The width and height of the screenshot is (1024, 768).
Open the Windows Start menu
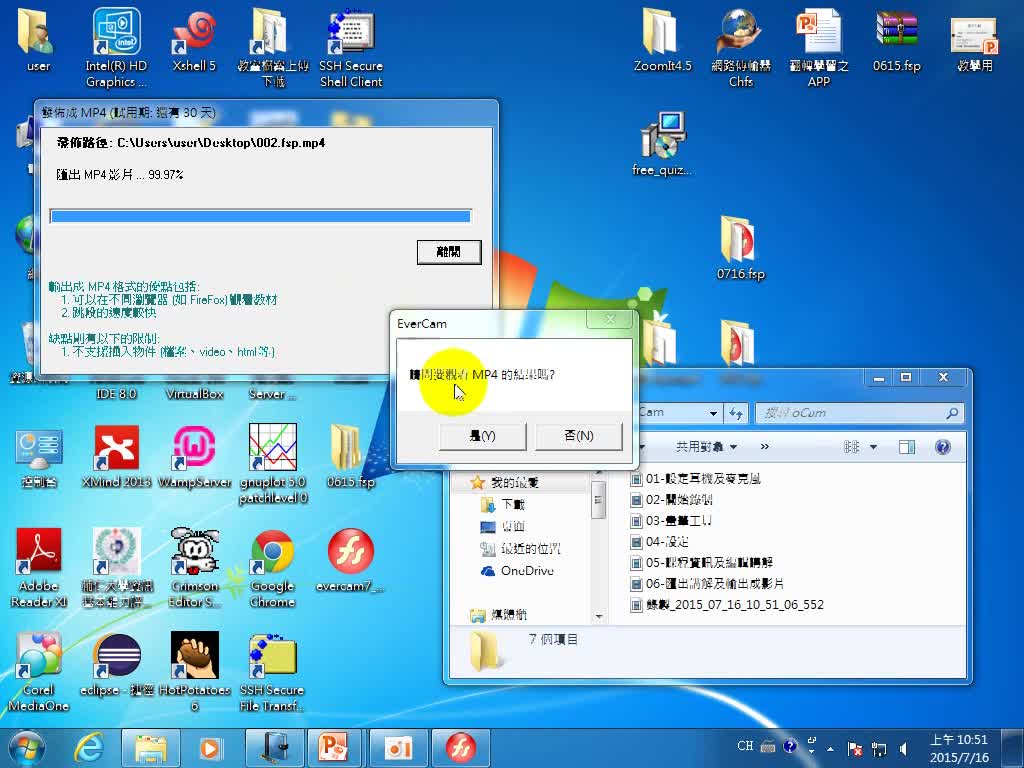(26, 748)
